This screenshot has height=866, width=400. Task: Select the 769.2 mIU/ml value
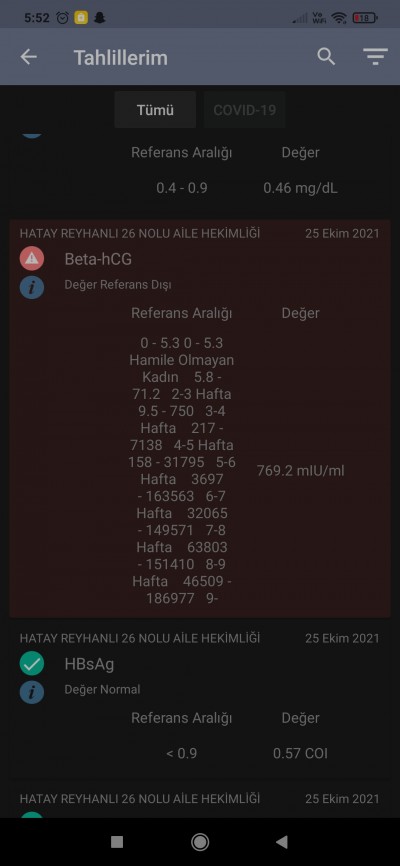click(301, 471)
